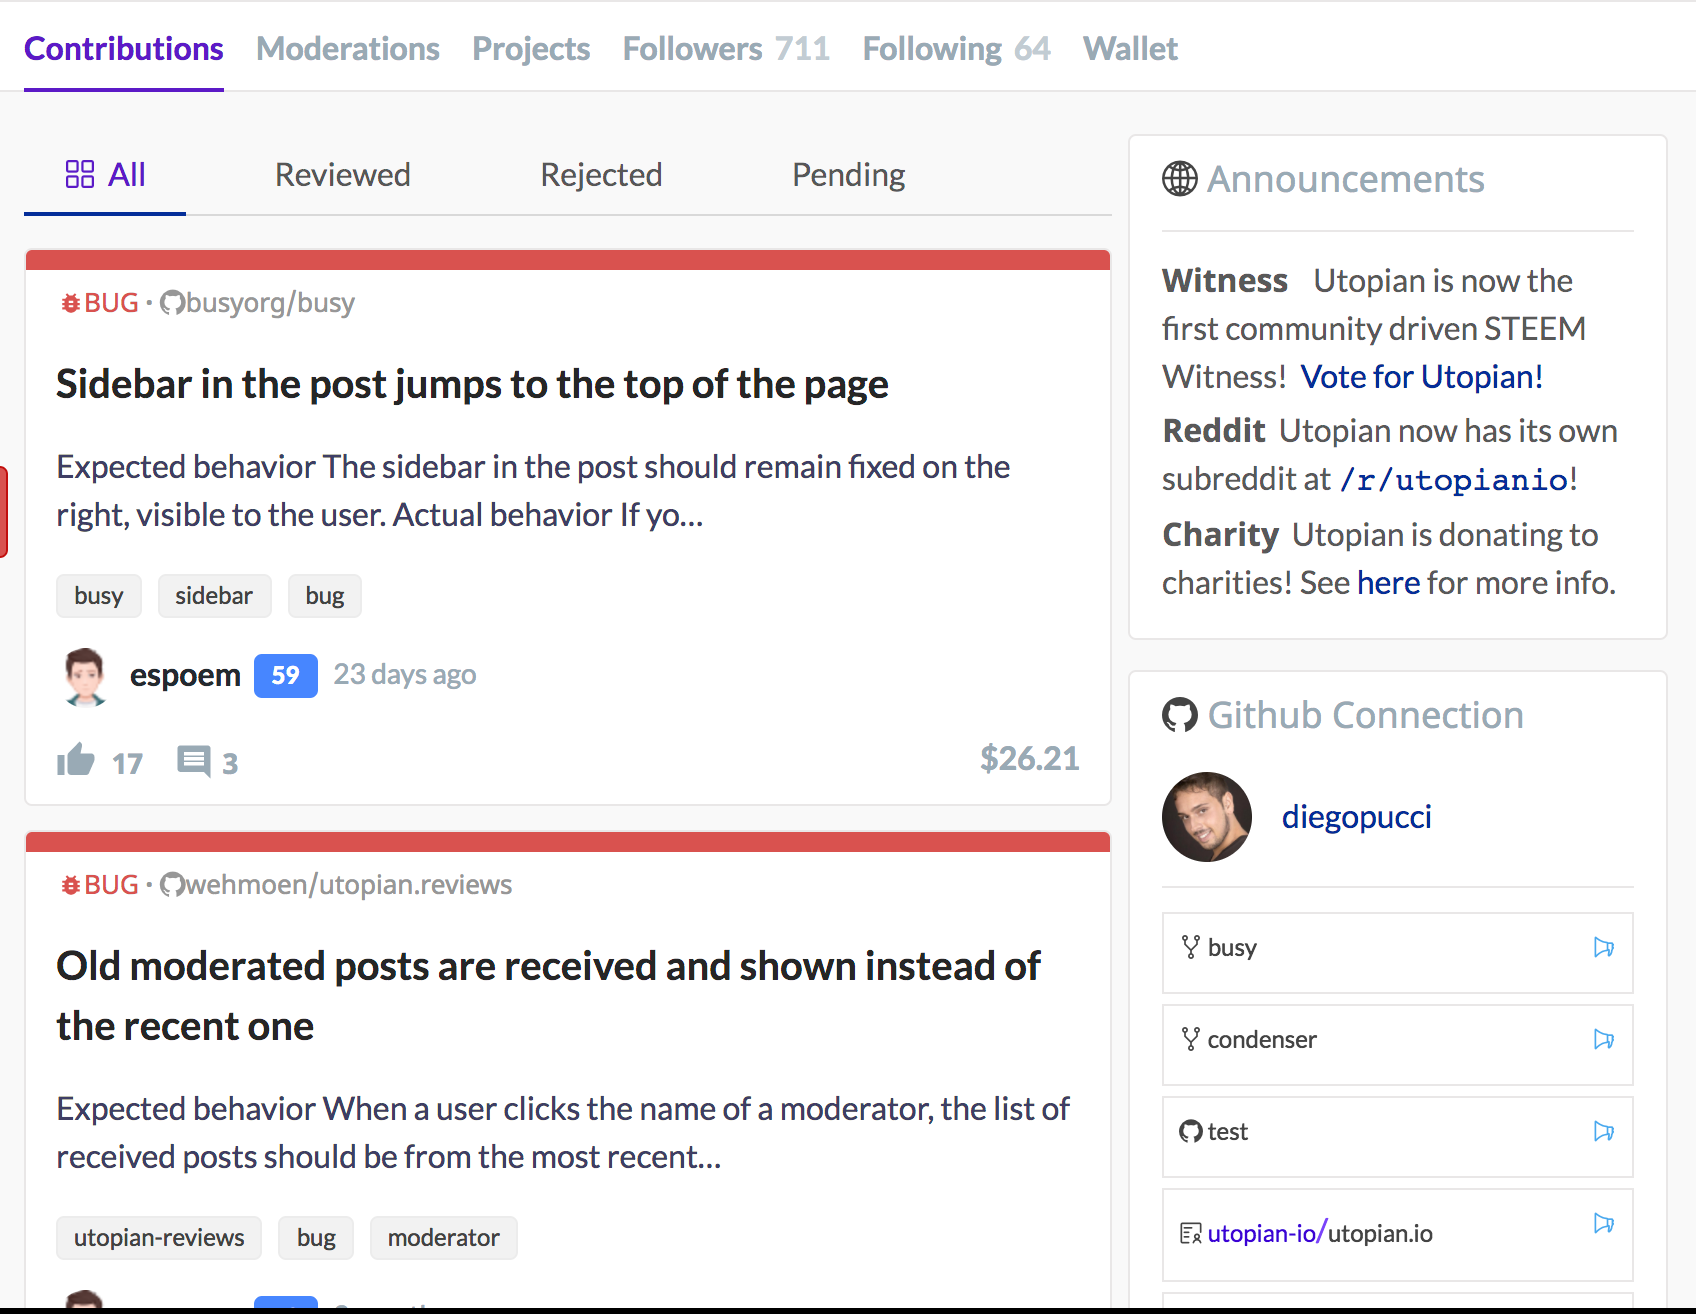
Task: Click the flag icon on busy row
Action: click(x=1604, y=947)
